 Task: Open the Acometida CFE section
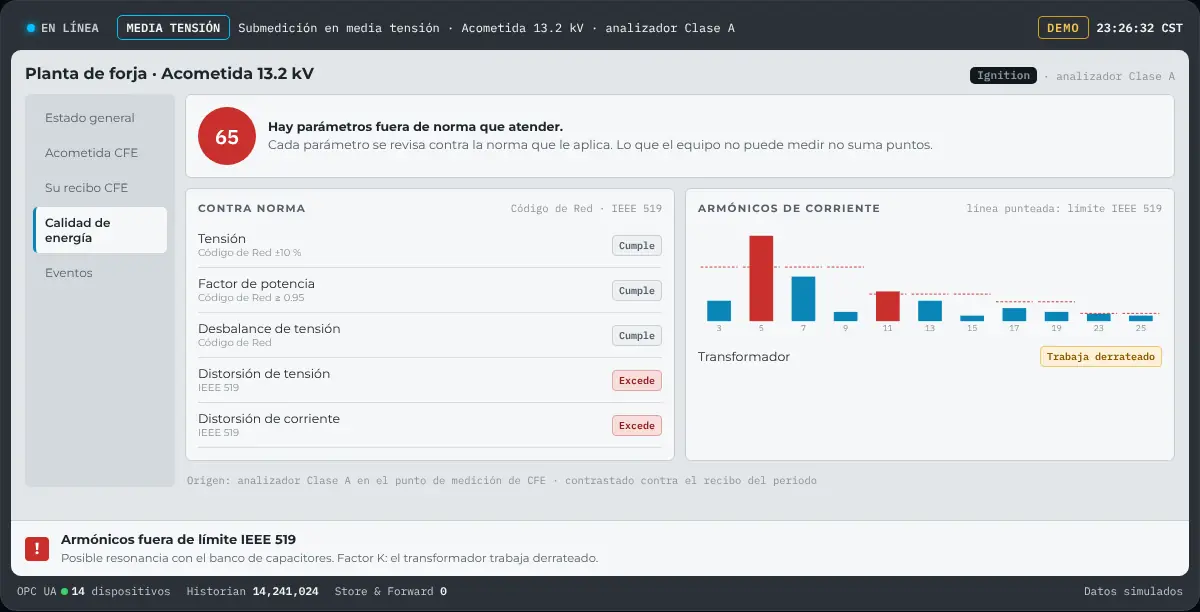100,153
